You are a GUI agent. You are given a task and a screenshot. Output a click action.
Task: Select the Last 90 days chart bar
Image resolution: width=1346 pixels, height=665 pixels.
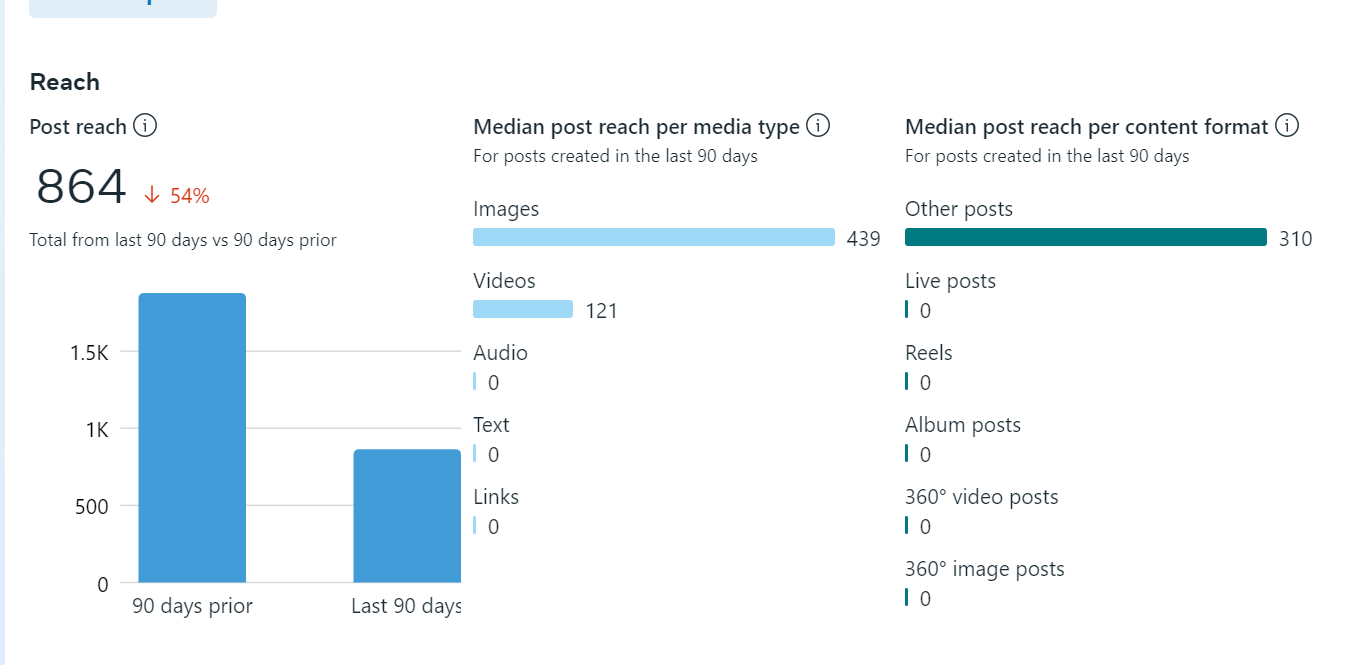click(x=407, y=515)
